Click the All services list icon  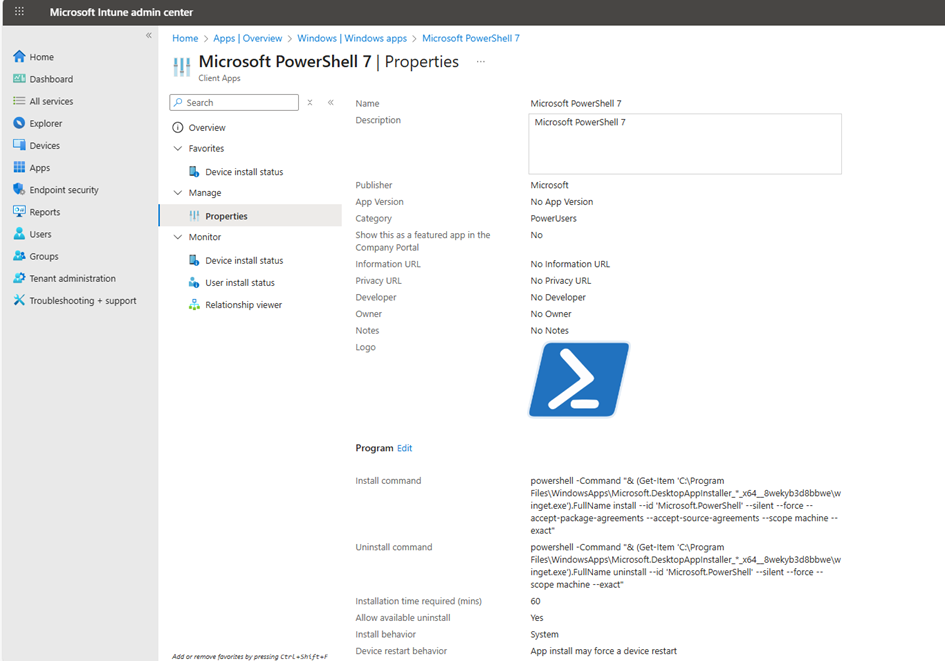[19, 101]
